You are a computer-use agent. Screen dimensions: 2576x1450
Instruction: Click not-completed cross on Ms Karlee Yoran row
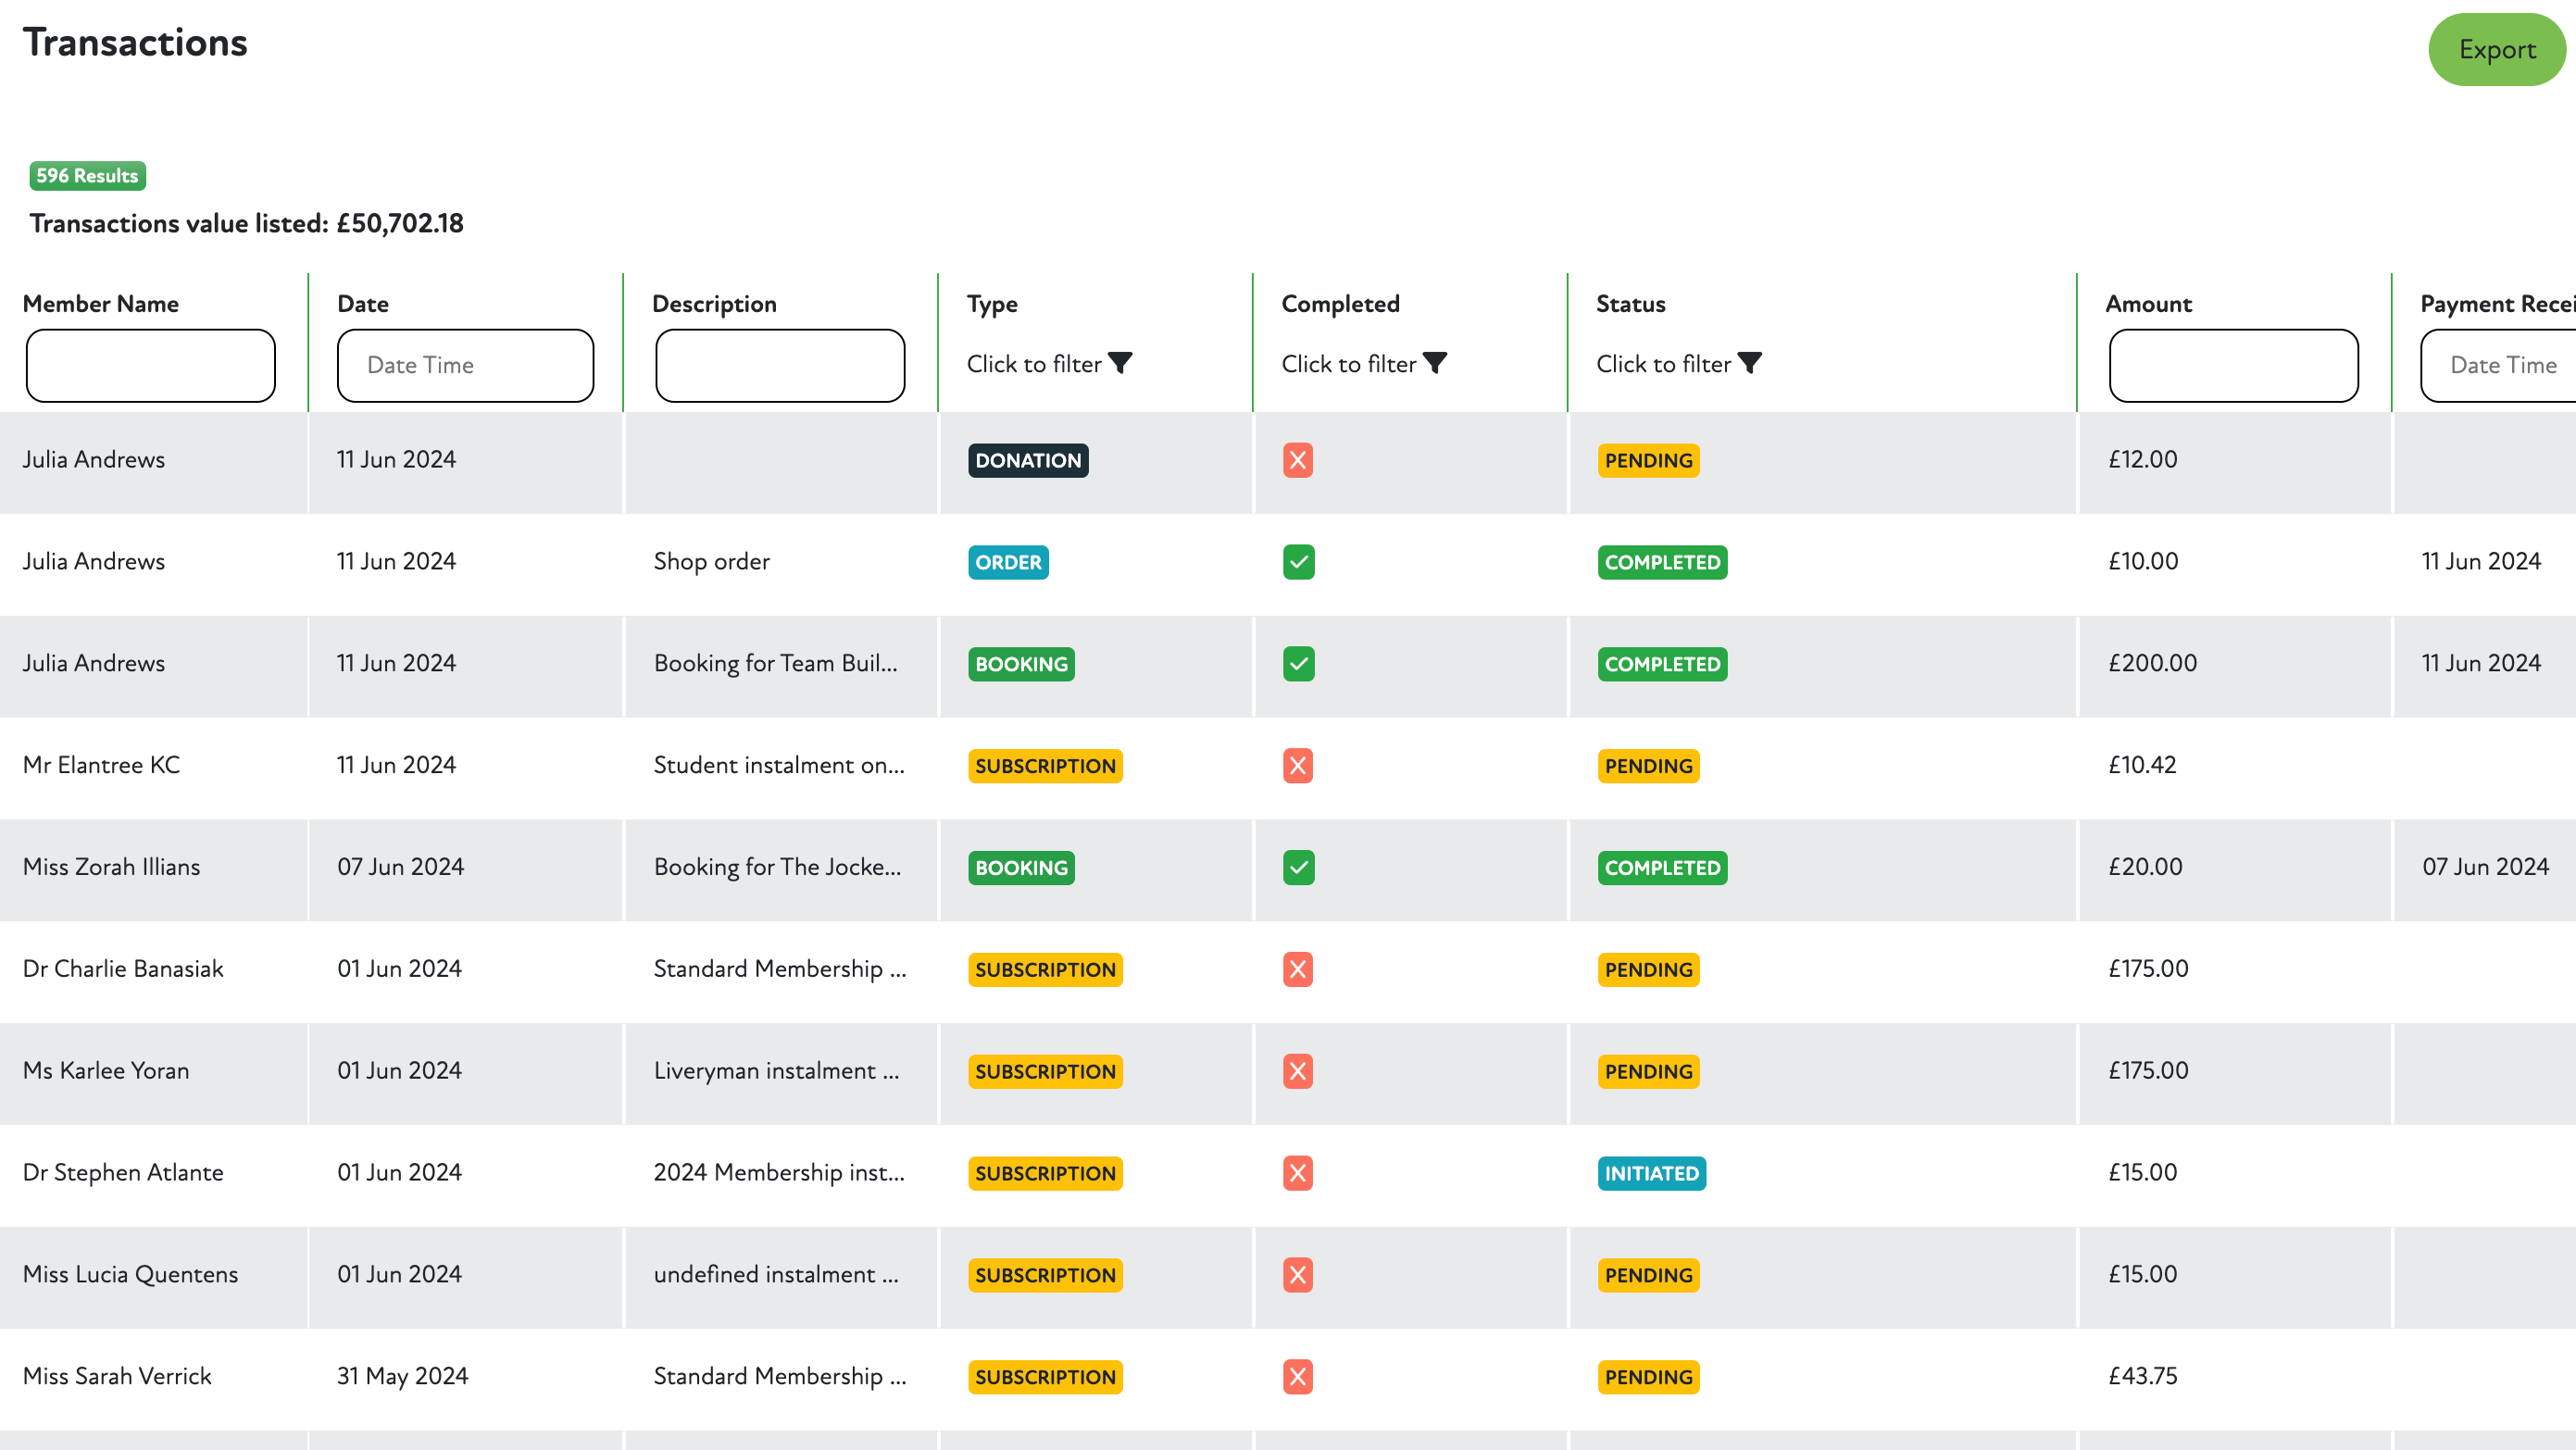click(x=1297, y=1071)
